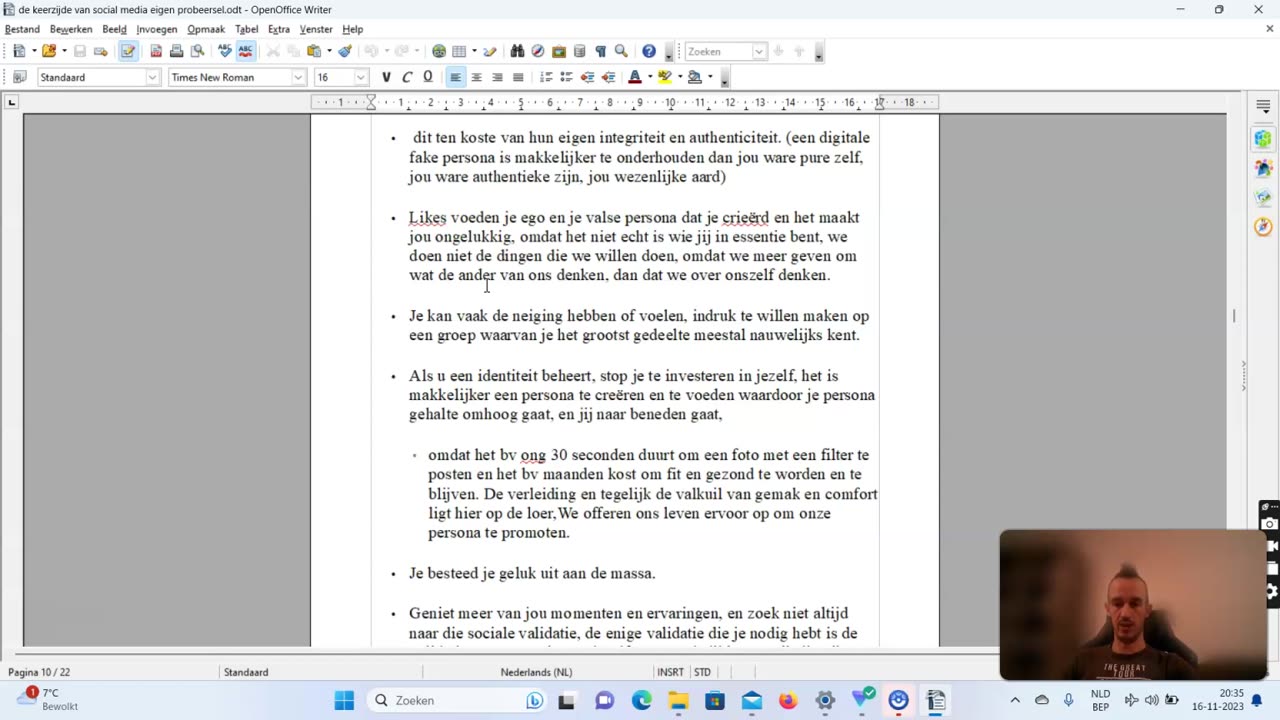Viewport: 1280px width, 720px height.
Task: Set Justified paragraph alignment
Action: click(x=518, y=77)
